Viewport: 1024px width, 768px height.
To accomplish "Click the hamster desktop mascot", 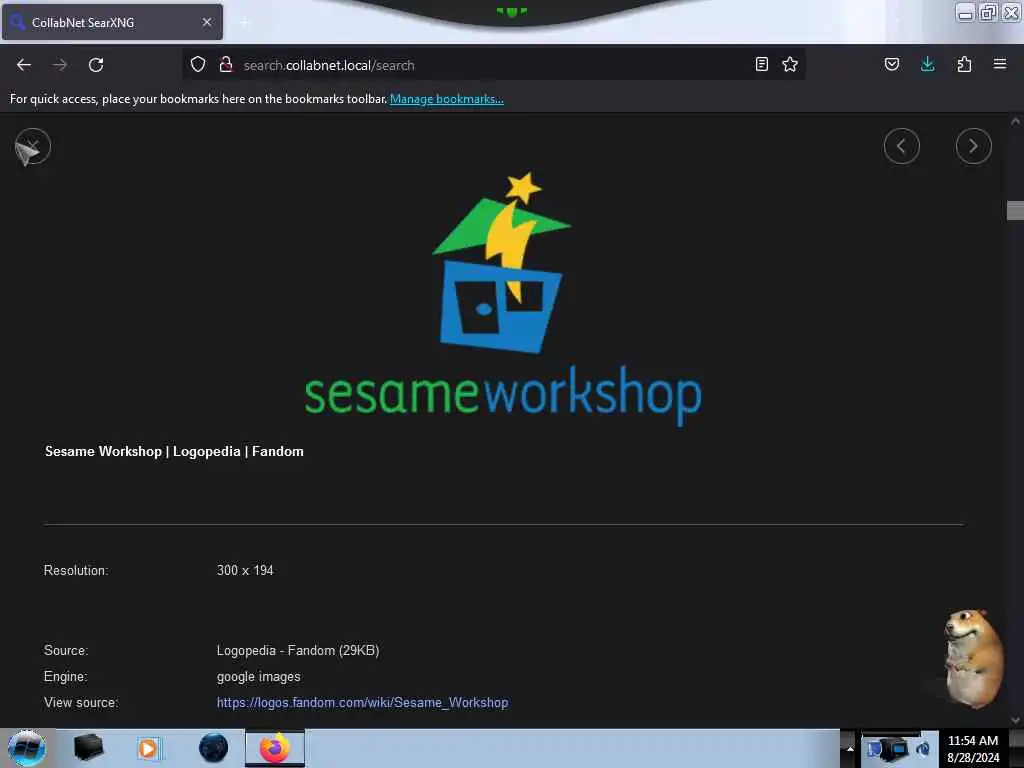I will [x=972, y=658].
